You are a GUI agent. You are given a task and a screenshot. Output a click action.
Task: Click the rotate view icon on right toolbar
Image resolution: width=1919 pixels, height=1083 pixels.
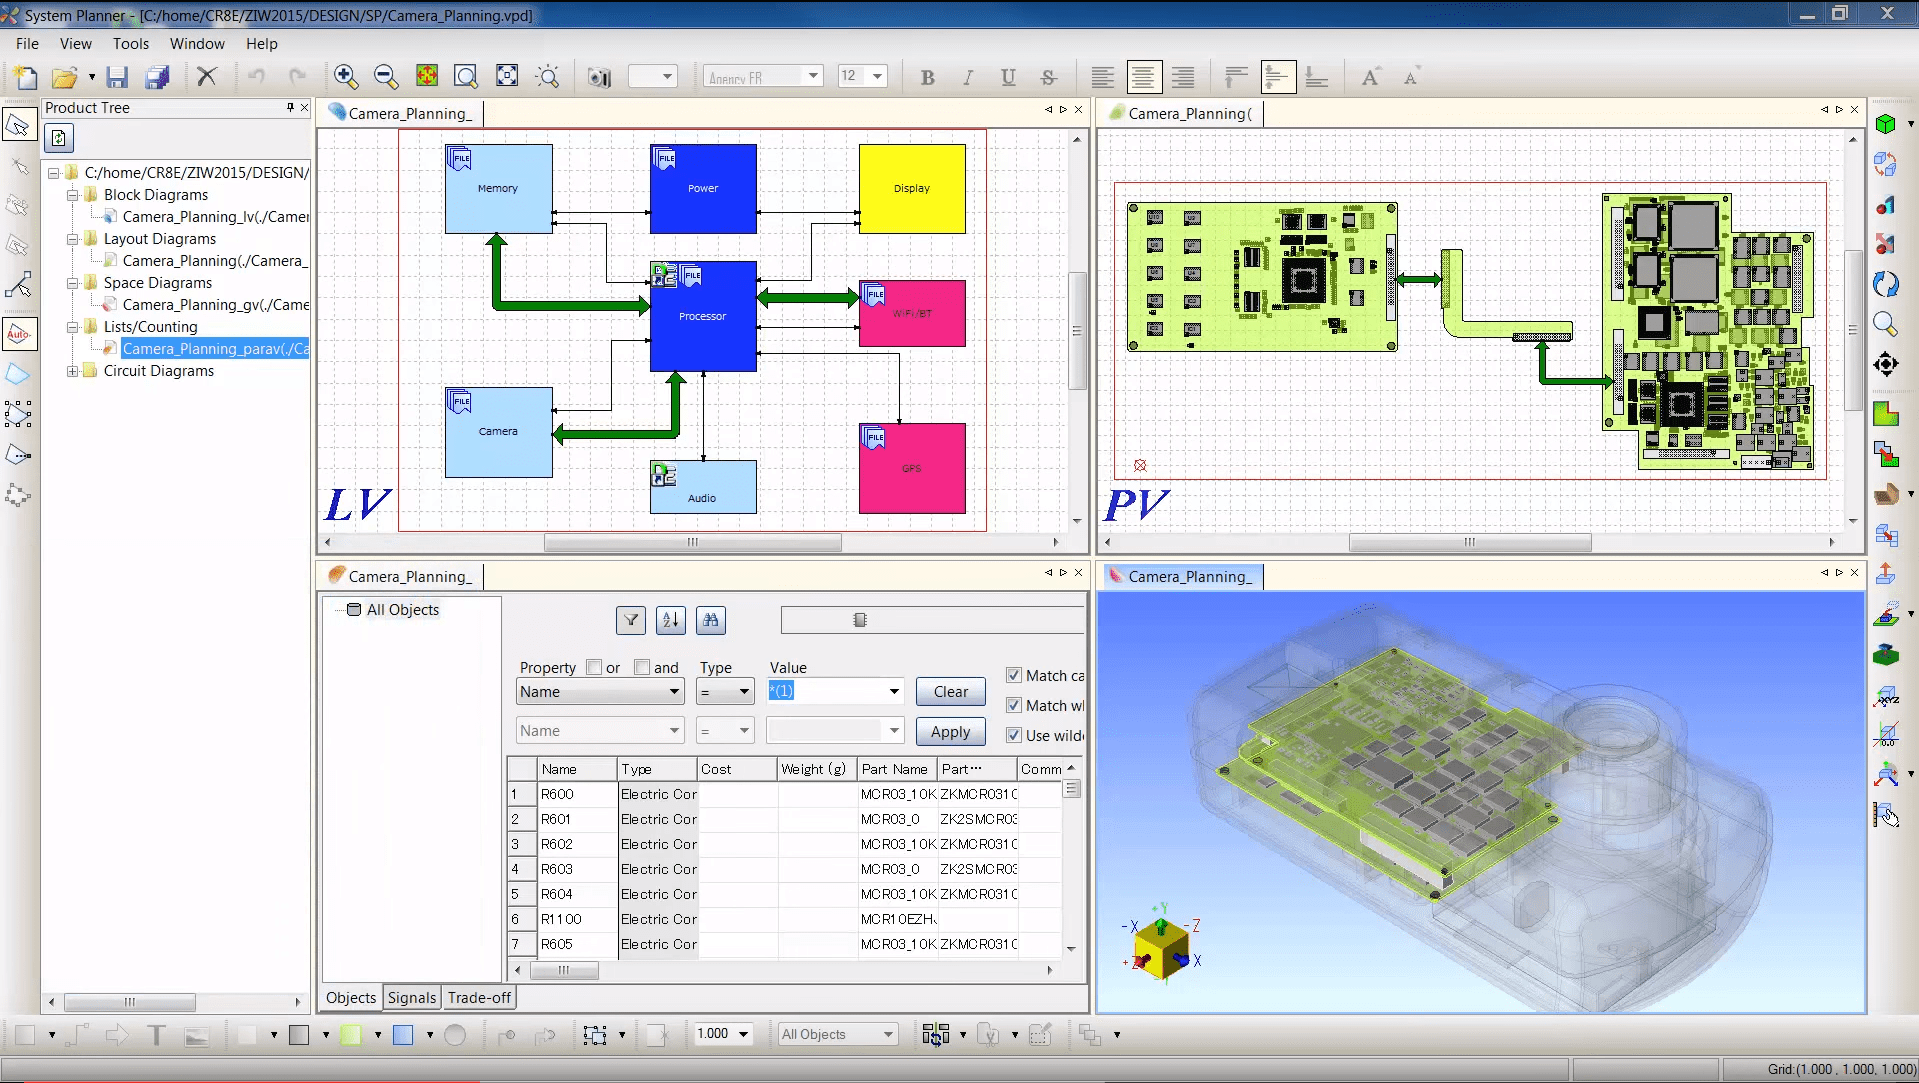[x=1886, y=285]
